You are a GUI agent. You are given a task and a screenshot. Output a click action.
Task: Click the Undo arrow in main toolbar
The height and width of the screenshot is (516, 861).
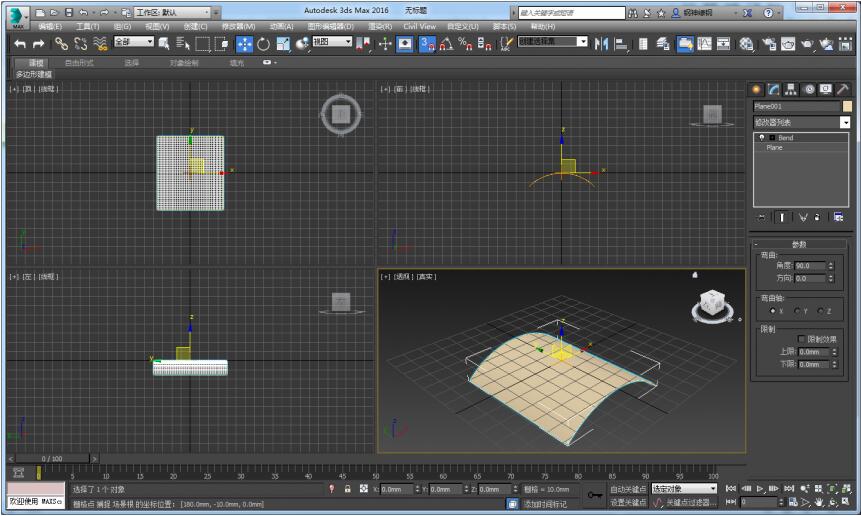[x=20, y=44]
